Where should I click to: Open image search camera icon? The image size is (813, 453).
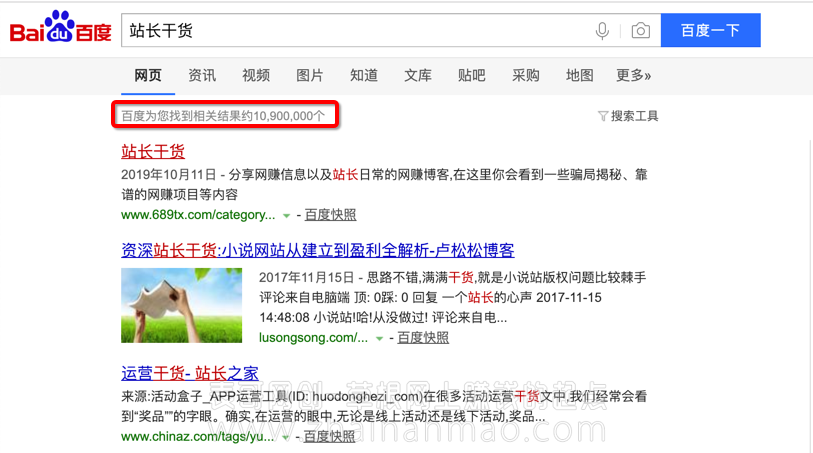coord(640,31)
